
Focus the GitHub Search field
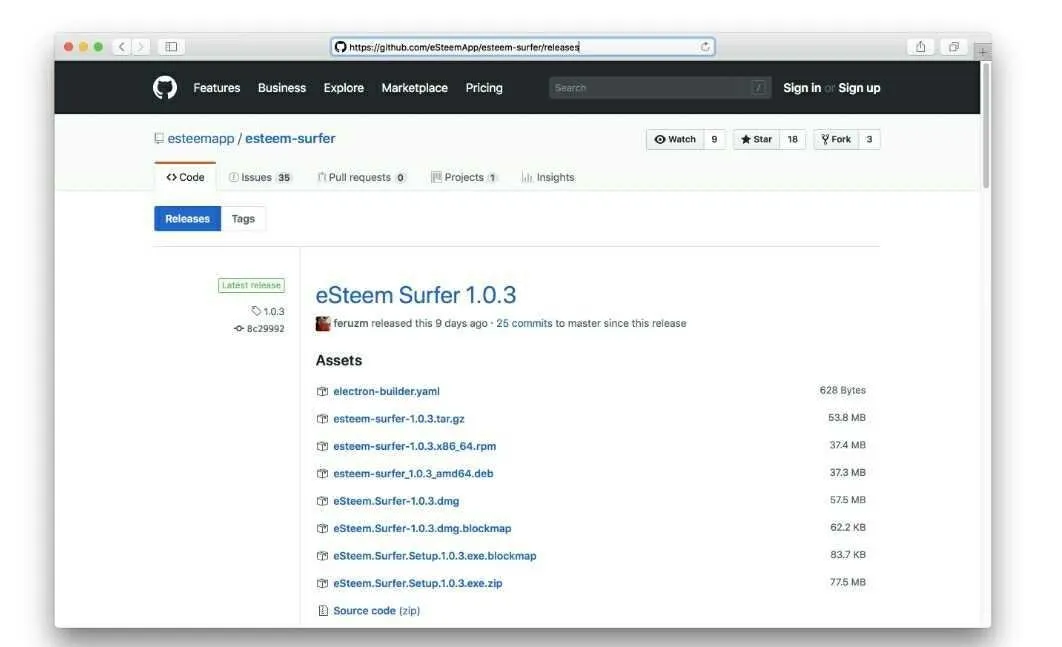pos(660,87)
